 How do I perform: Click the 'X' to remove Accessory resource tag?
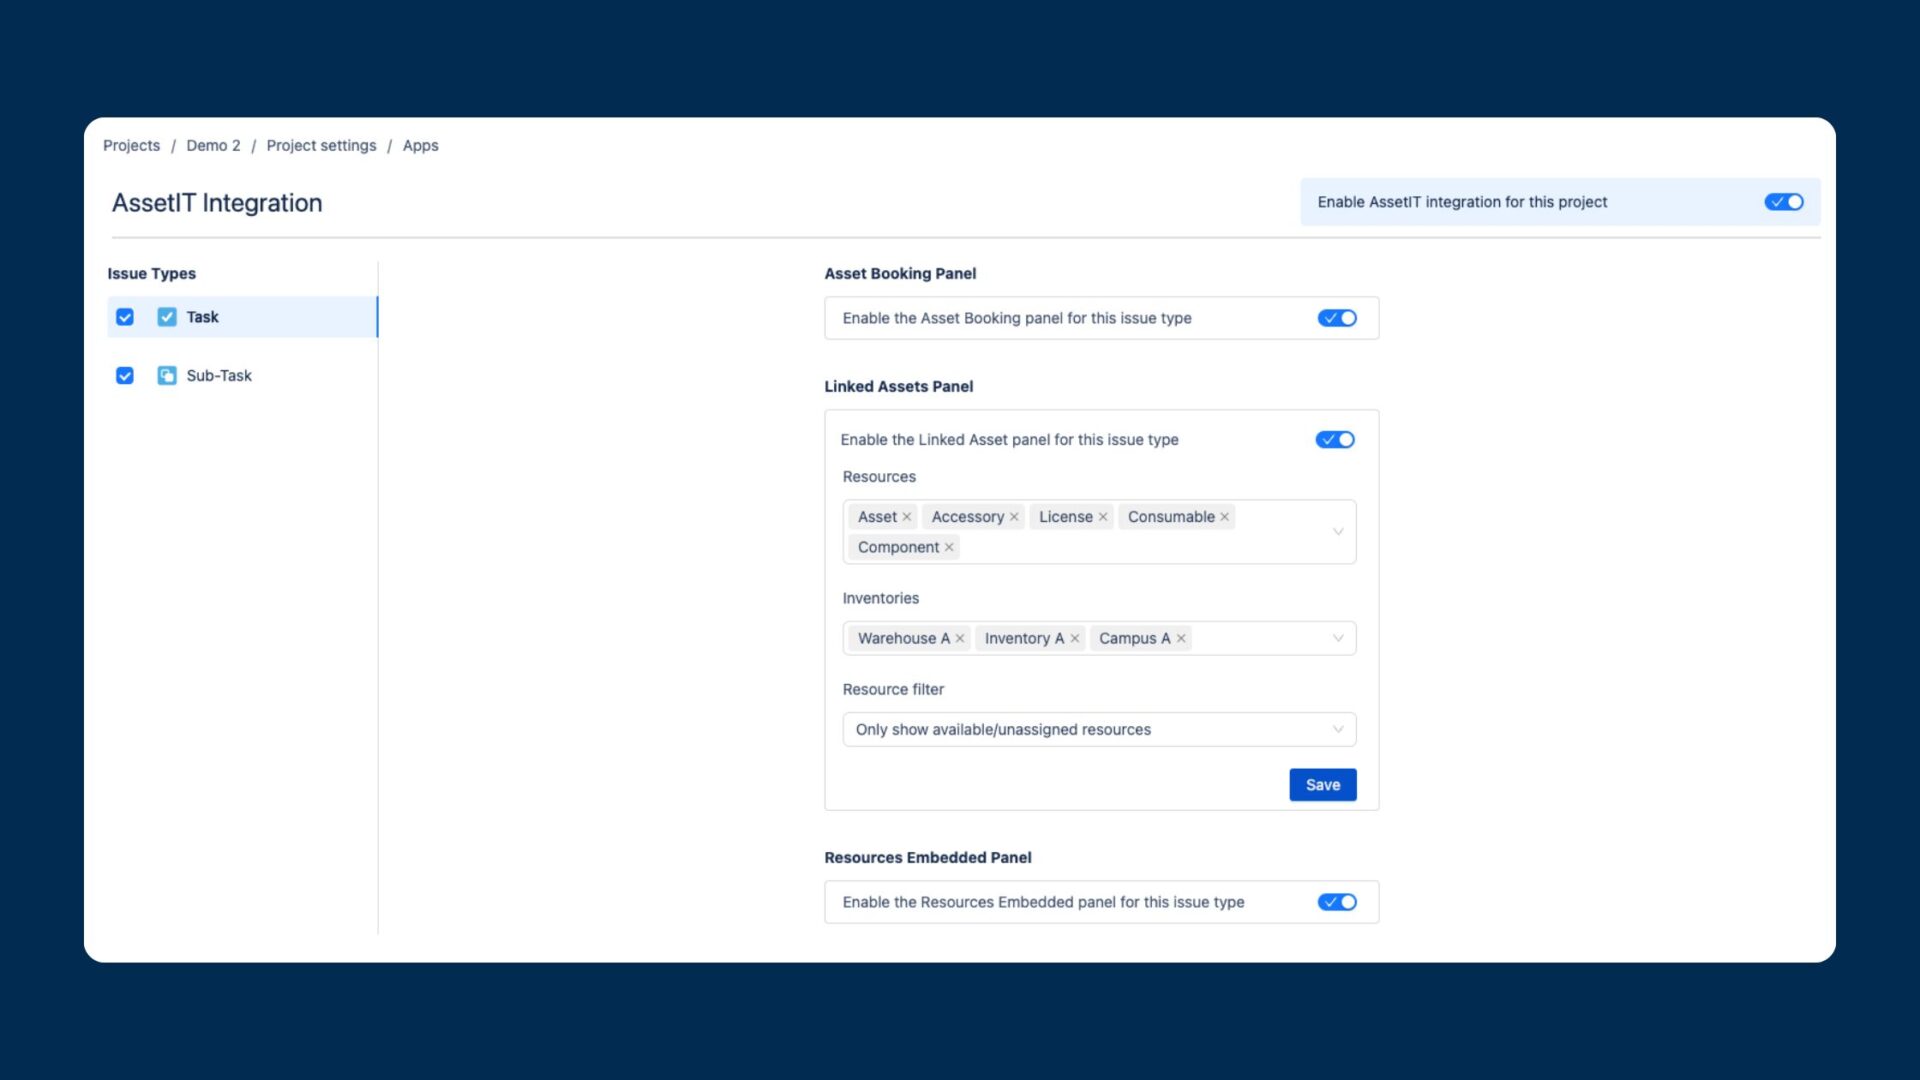(1015, 516)
